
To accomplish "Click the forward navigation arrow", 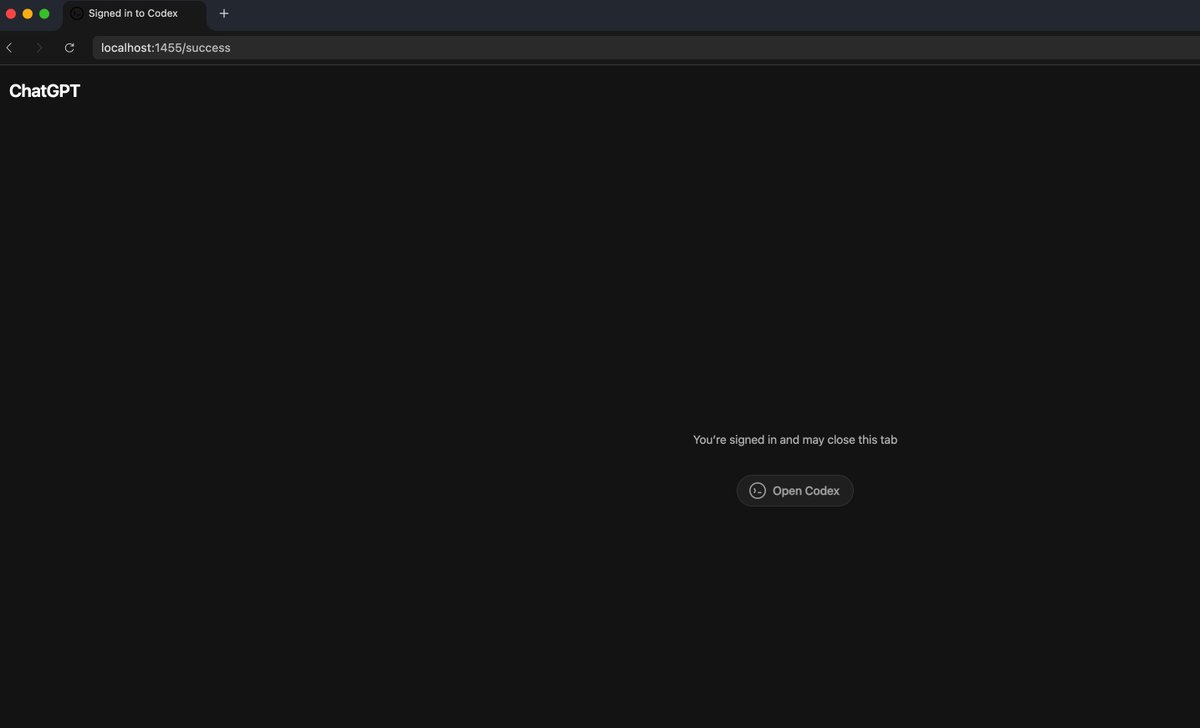I will pos(39,48).
